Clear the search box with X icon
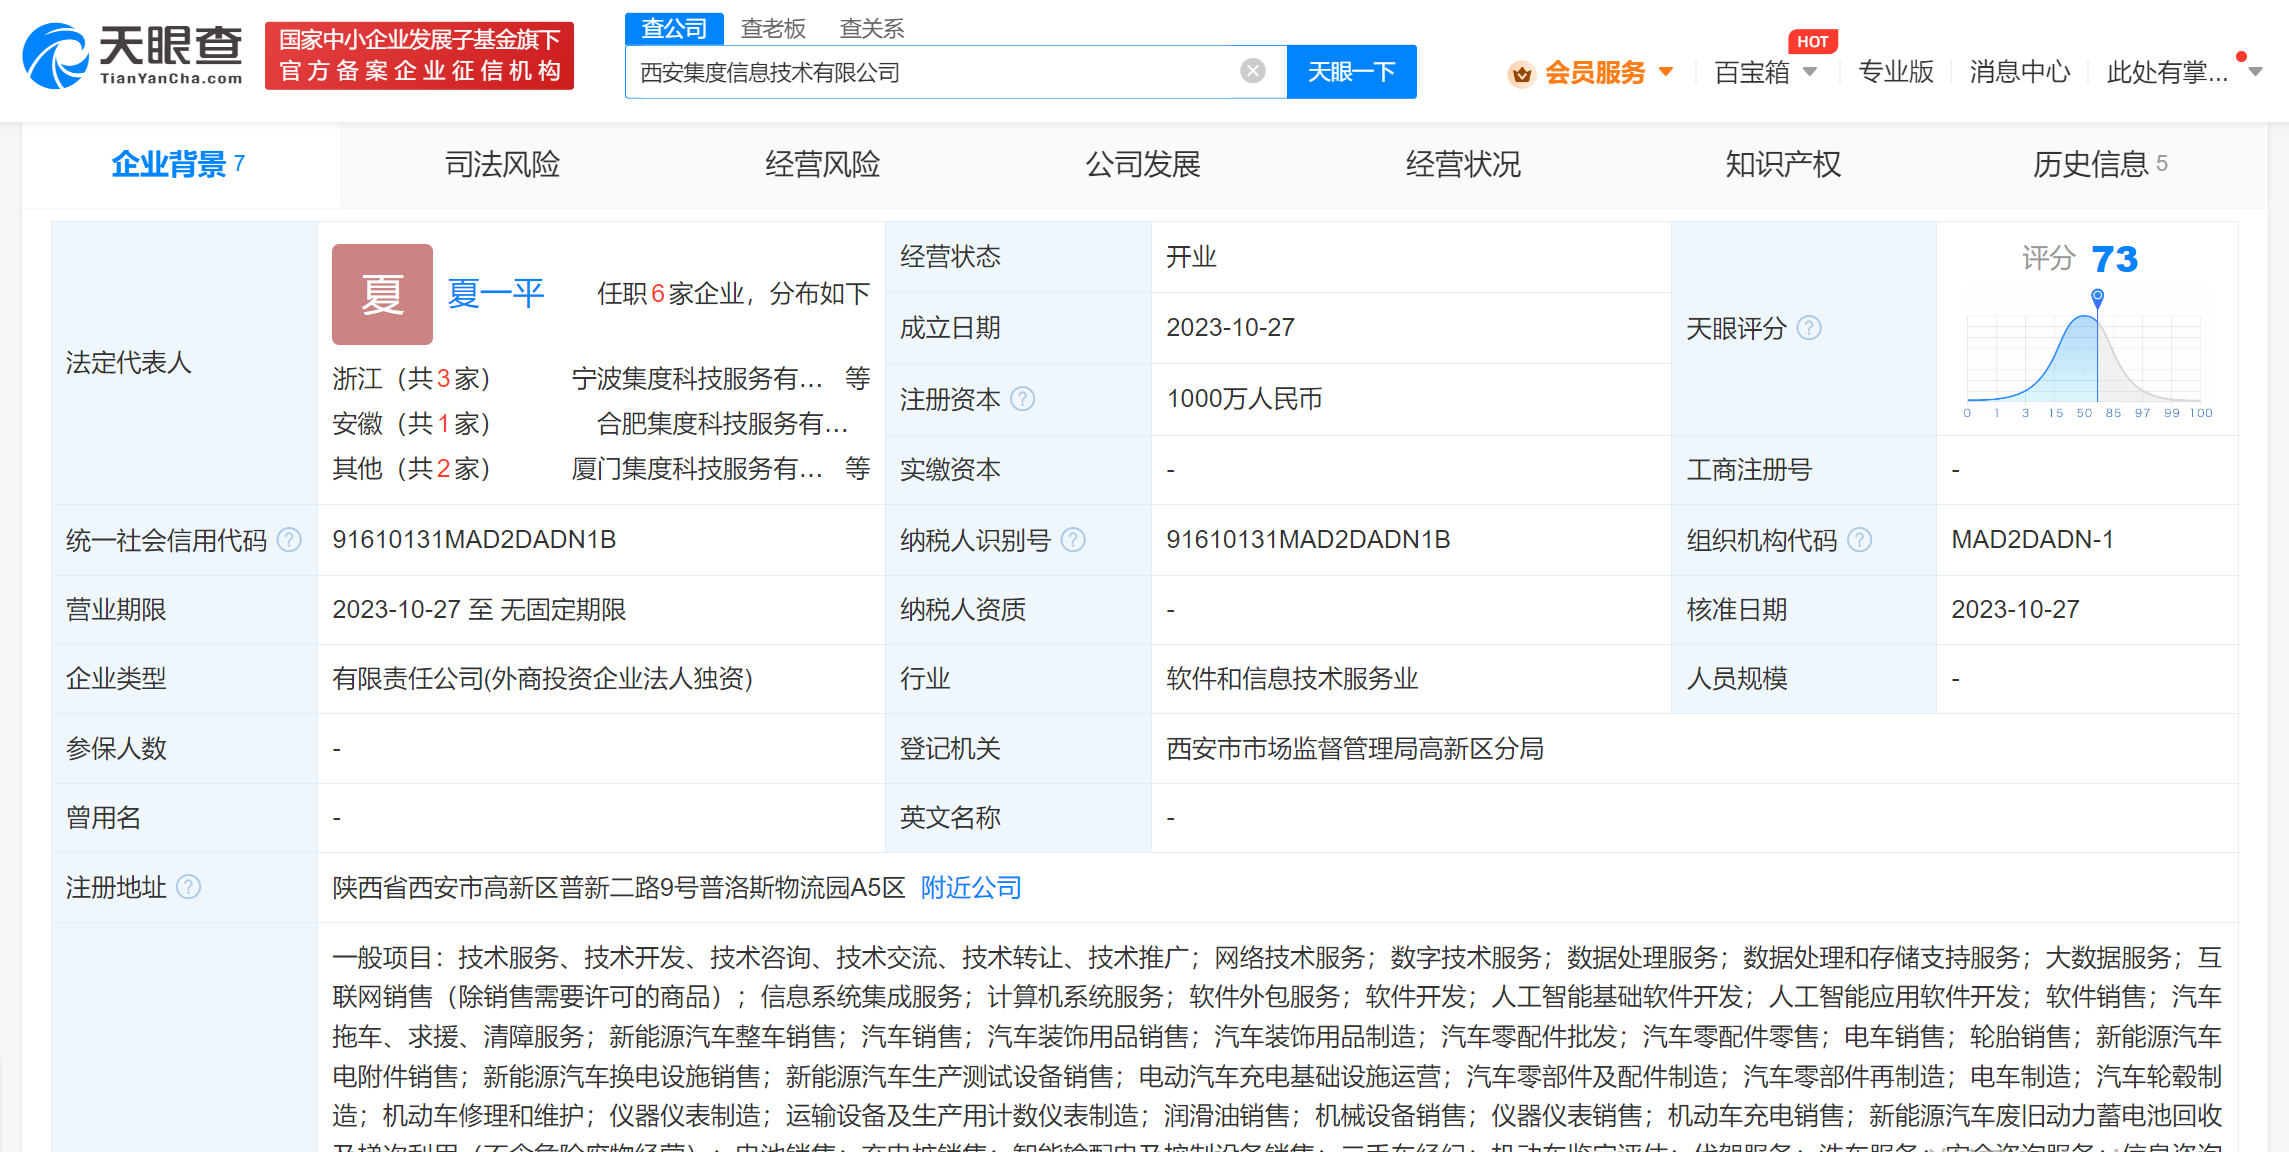The width and height of the screenshot is (2289, 1152). (1252, 71)
